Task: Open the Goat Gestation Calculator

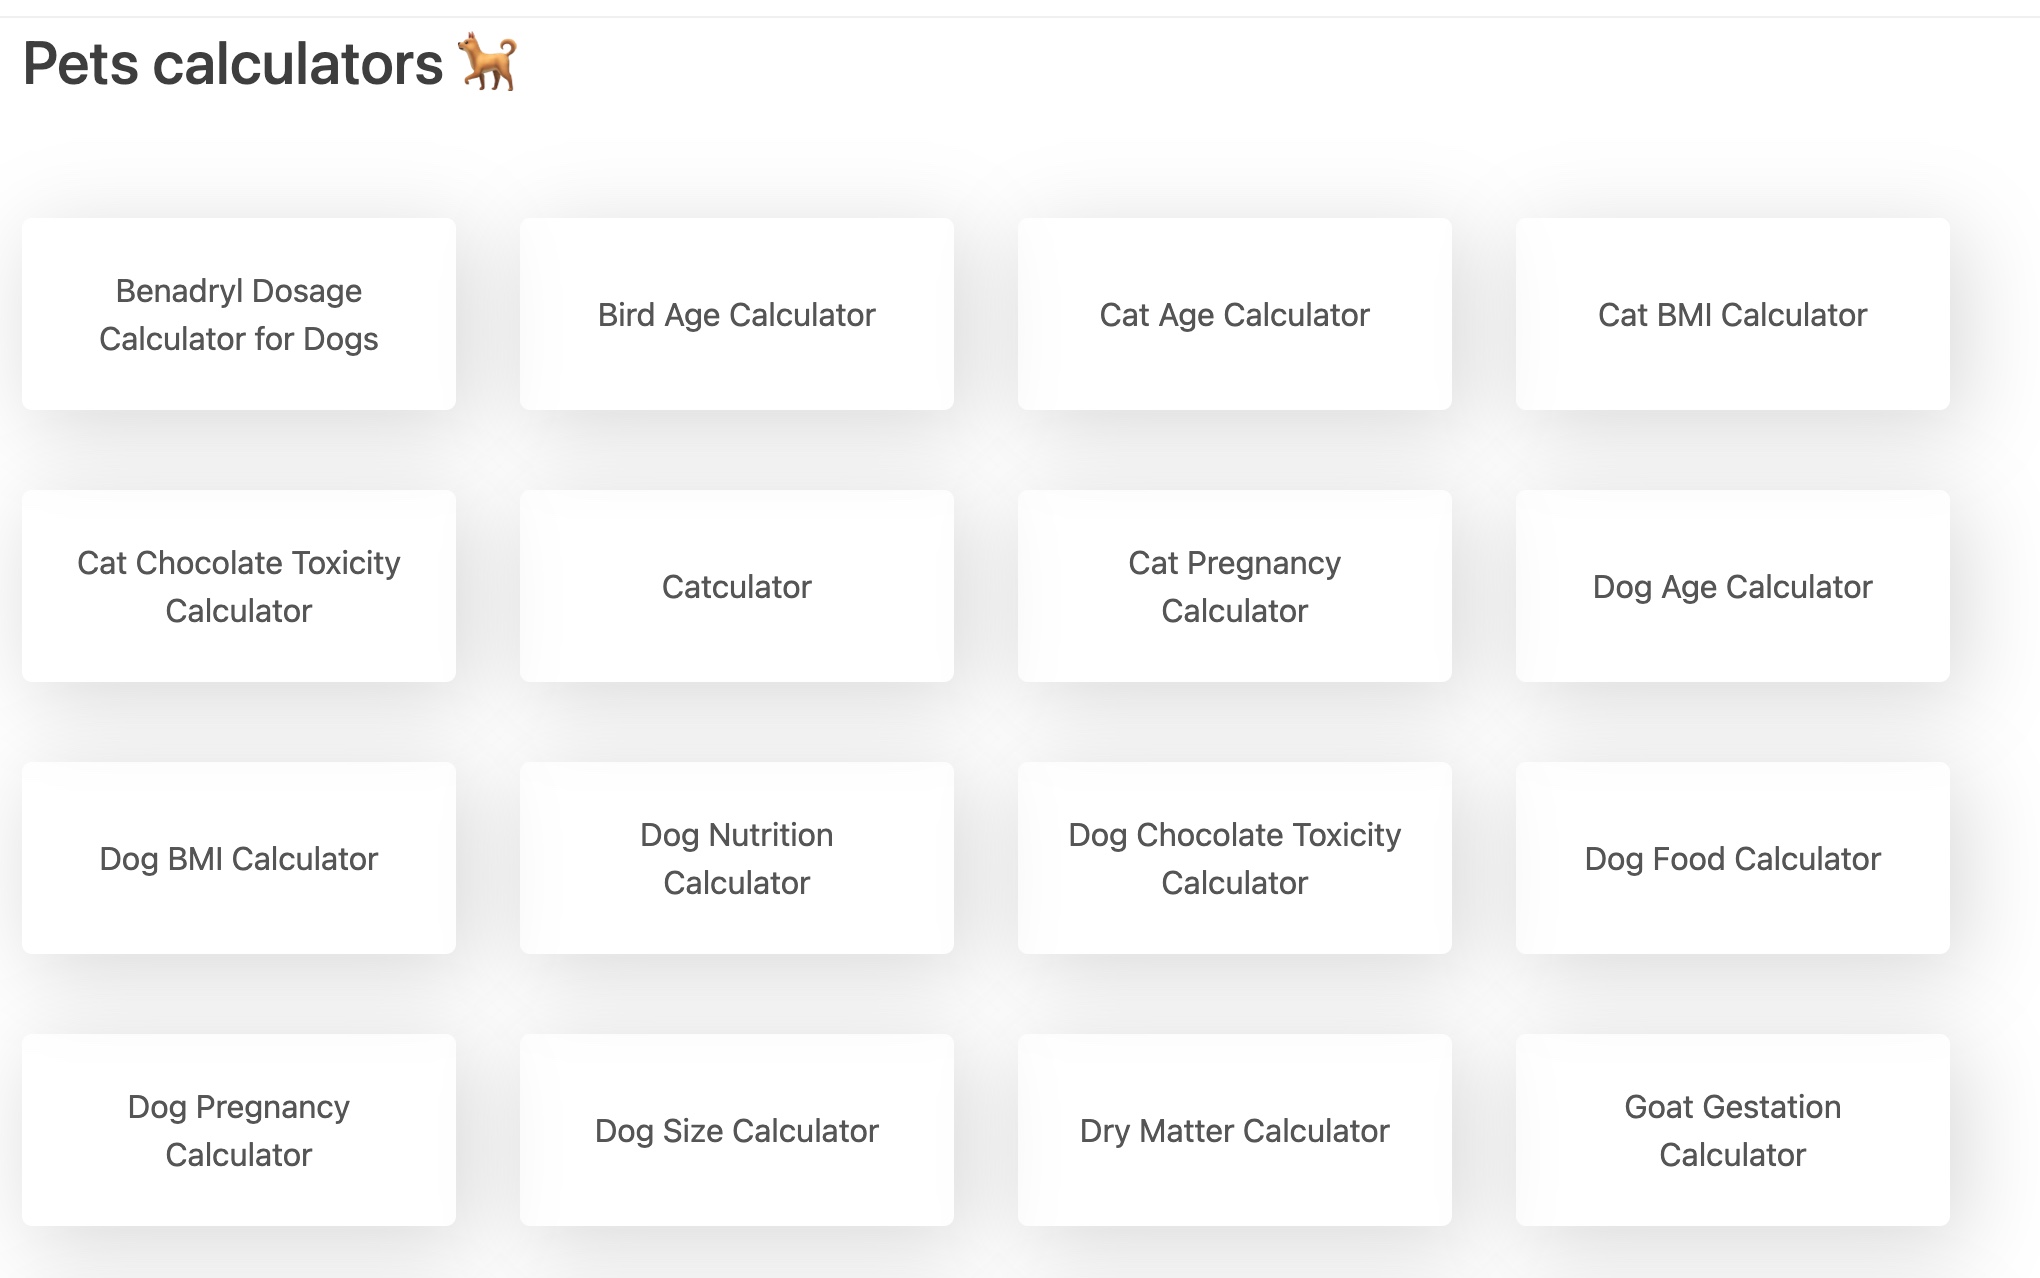Action: click(x=1732, y=1130)
